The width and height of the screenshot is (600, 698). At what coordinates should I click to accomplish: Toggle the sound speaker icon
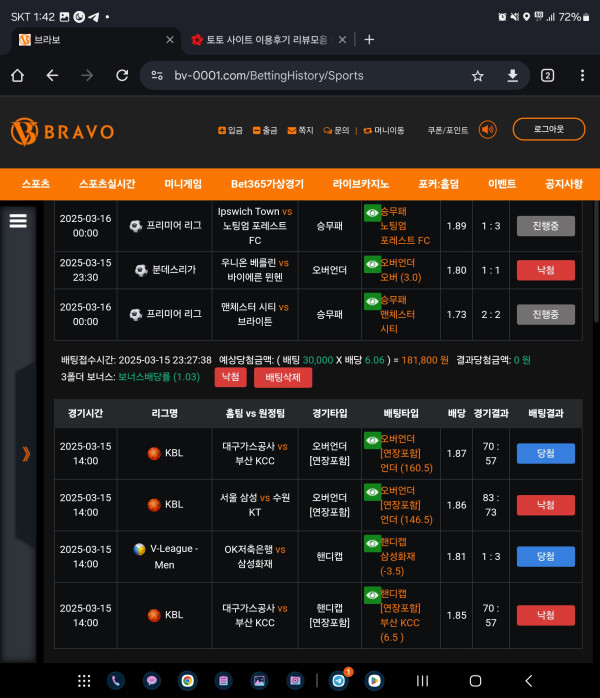coord(488,130)
